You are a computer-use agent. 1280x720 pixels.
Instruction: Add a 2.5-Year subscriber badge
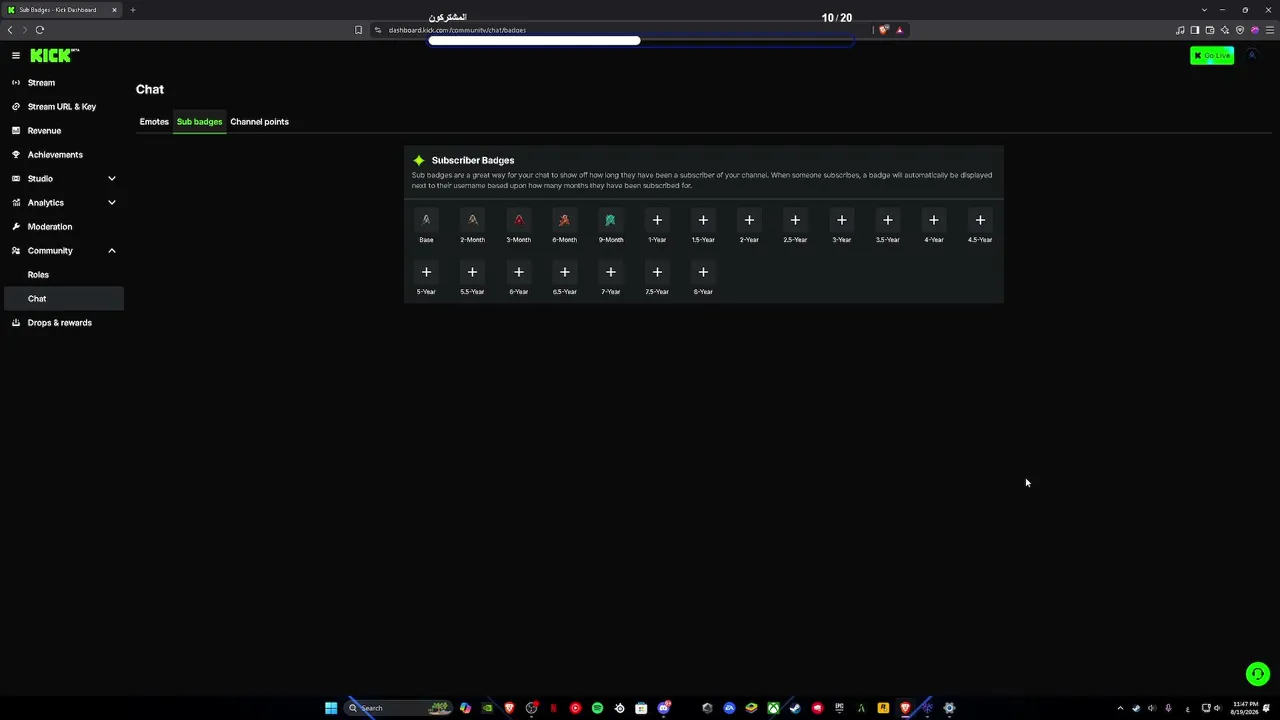point(795,220)
